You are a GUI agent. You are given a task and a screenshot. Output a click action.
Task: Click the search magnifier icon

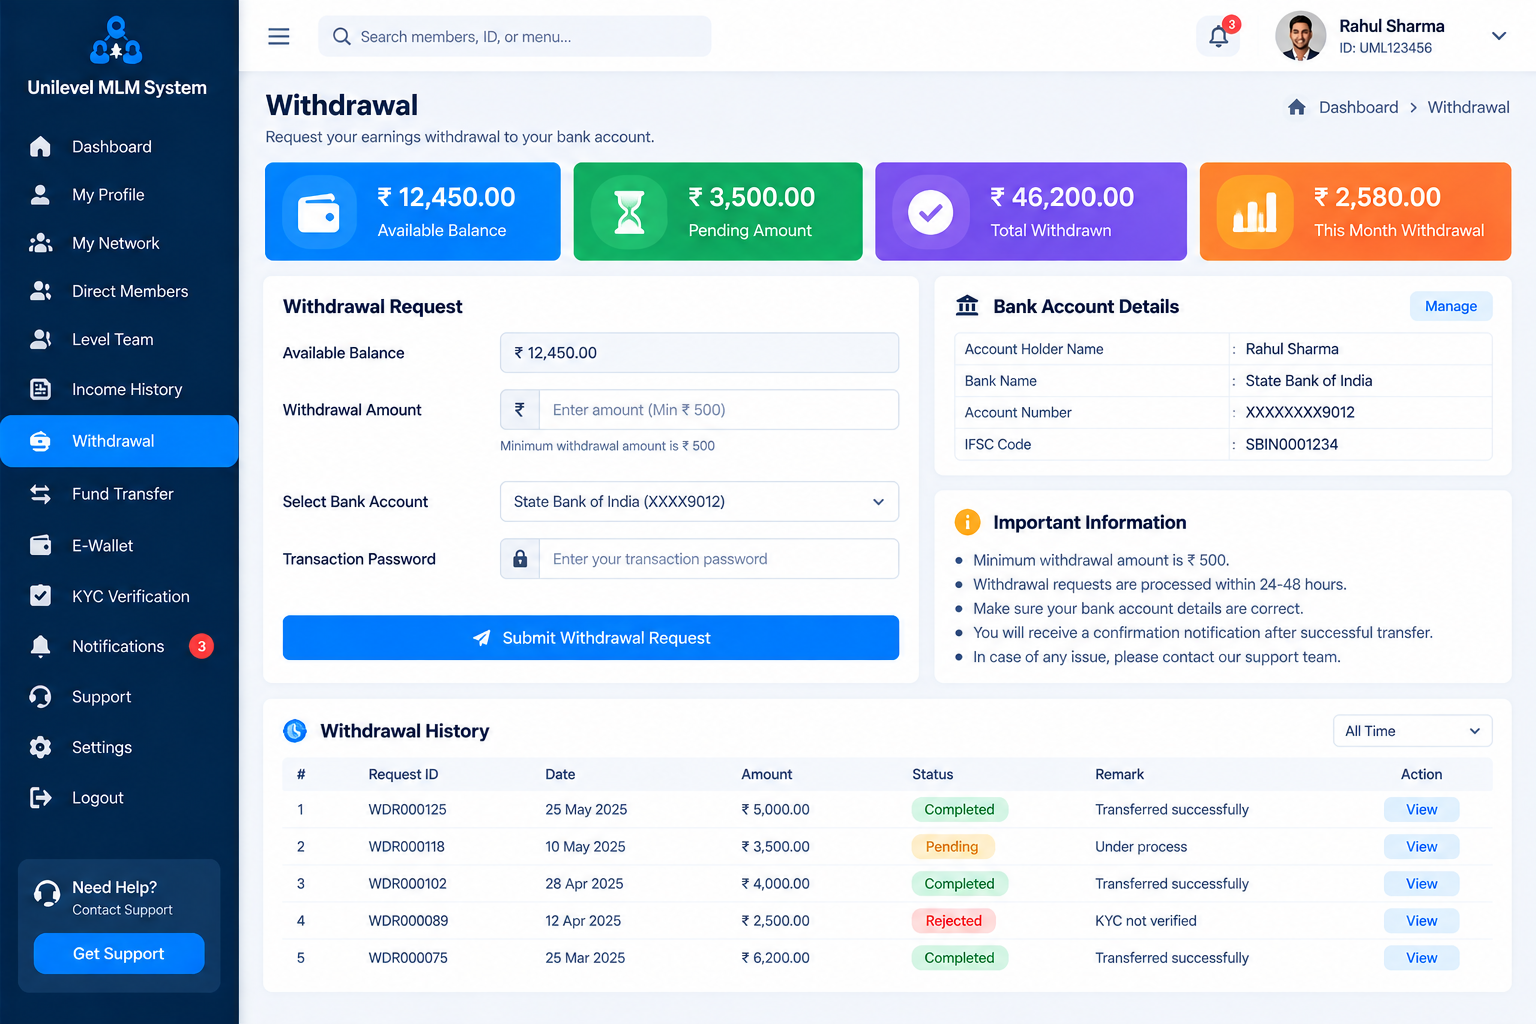[x=341, y=37]
